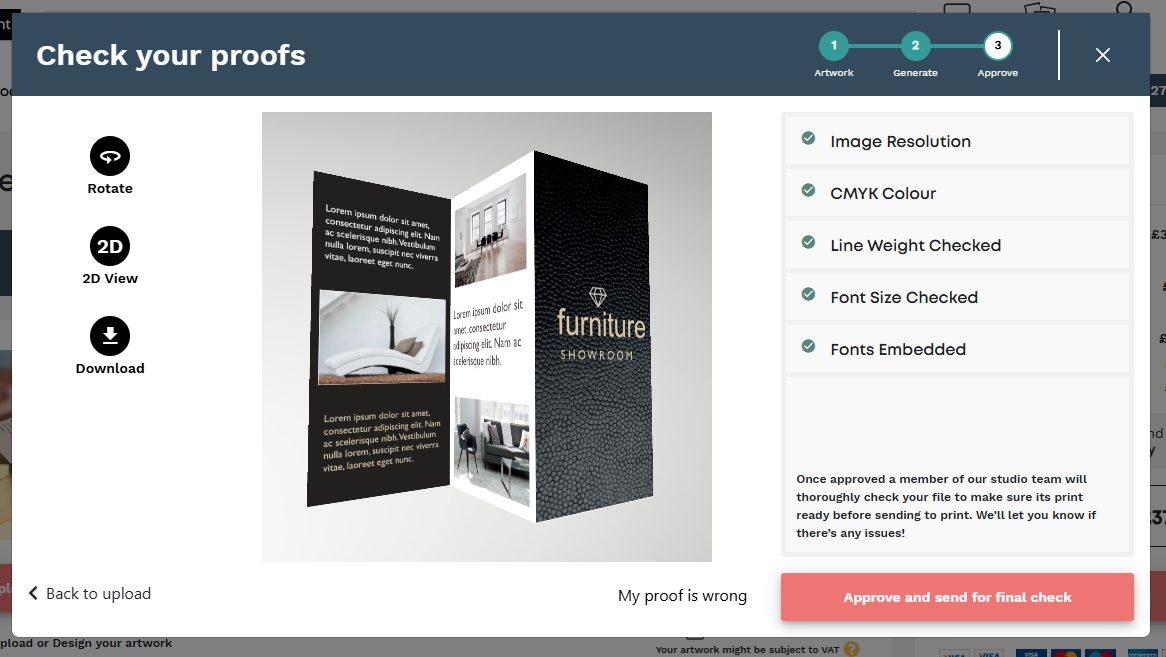This screenshot has width=1166, height=657.
Task: Click the Image Resolution check row
Action: [957, 141]
